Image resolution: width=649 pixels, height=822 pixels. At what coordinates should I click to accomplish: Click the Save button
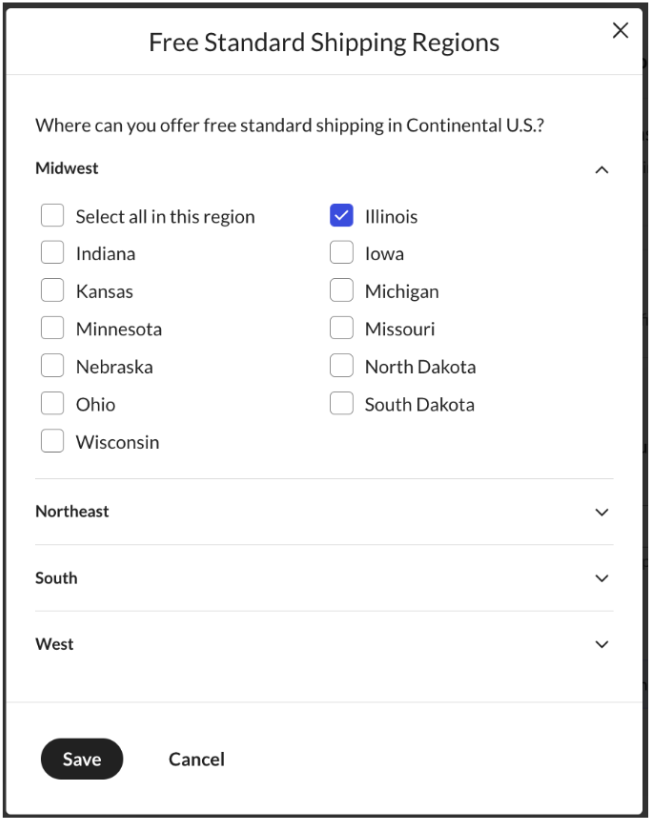point(82,759)
